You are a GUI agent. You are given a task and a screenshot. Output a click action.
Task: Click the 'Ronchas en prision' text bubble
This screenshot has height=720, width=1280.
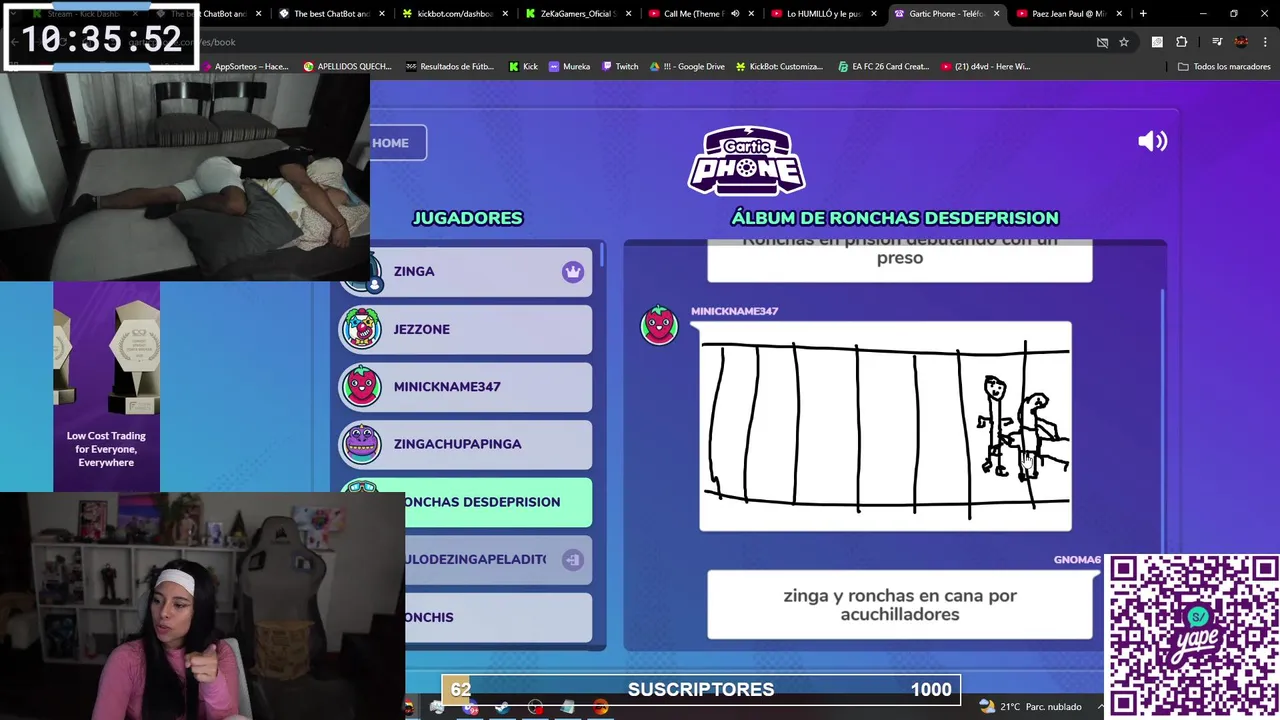point(900,259)
